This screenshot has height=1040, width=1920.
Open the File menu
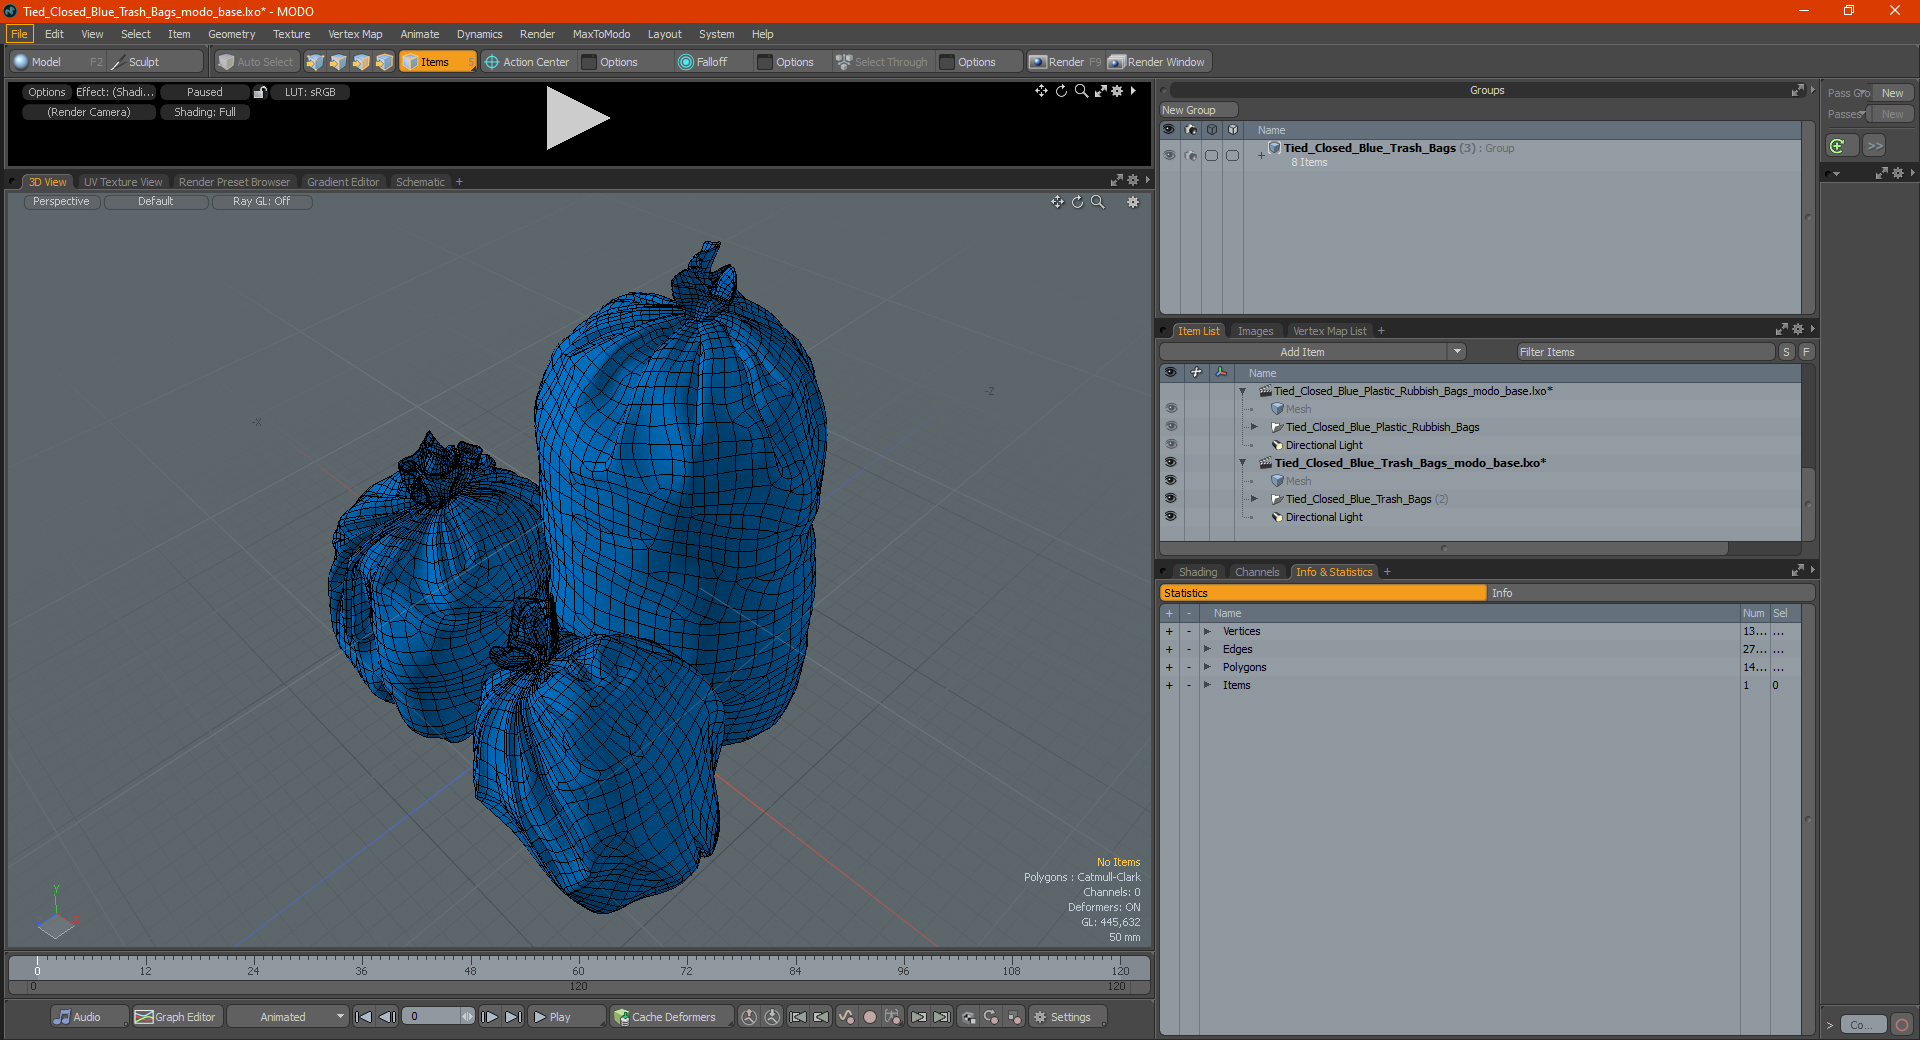(x=19, y=34)
